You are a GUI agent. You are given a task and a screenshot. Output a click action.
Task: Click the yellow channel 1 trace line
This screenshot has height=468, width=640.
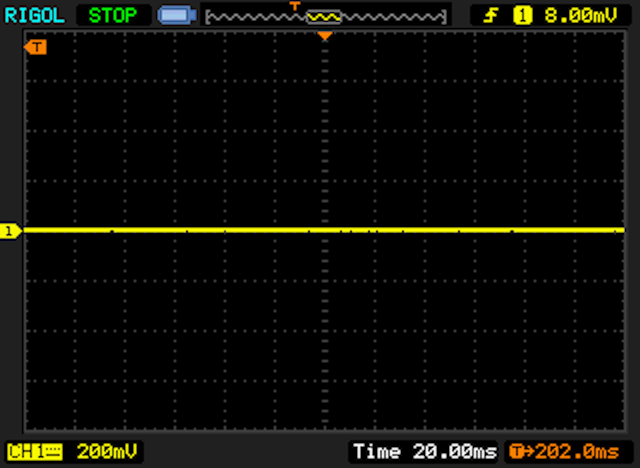coord(324,230)
